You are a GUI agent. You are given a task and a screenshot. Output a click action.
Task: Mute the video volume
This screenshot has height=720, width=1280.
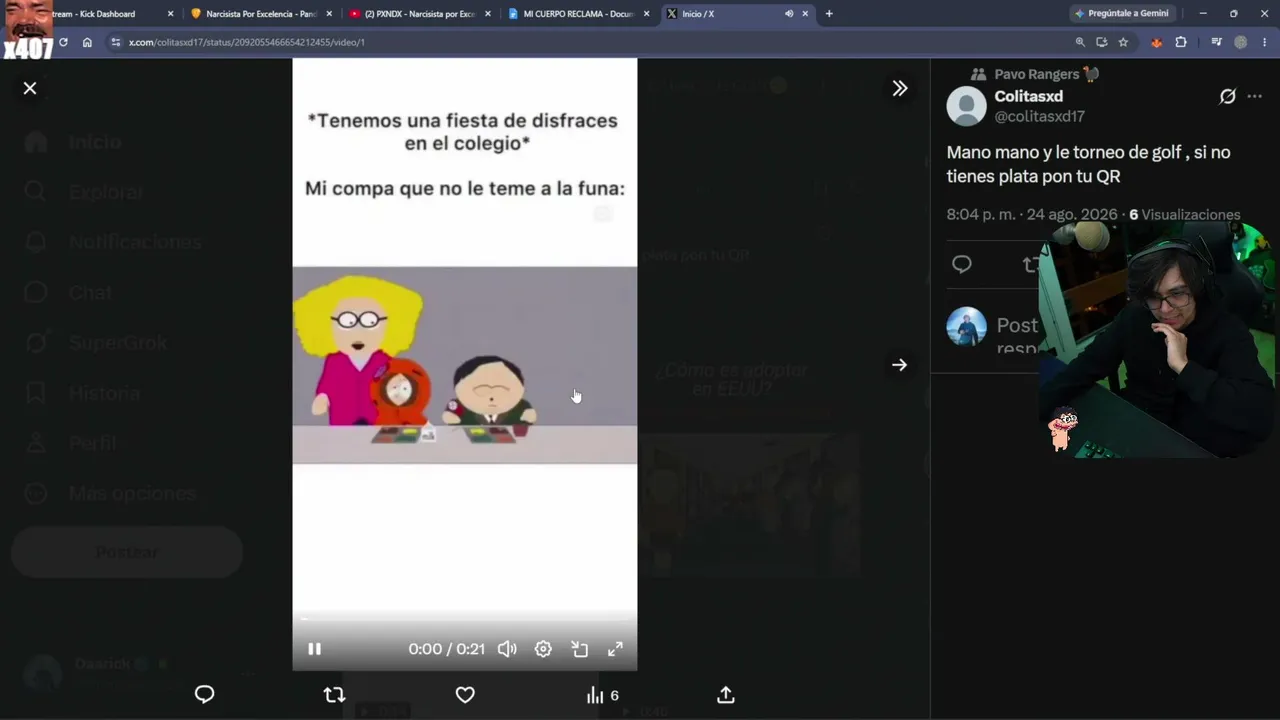coord(507,649)
